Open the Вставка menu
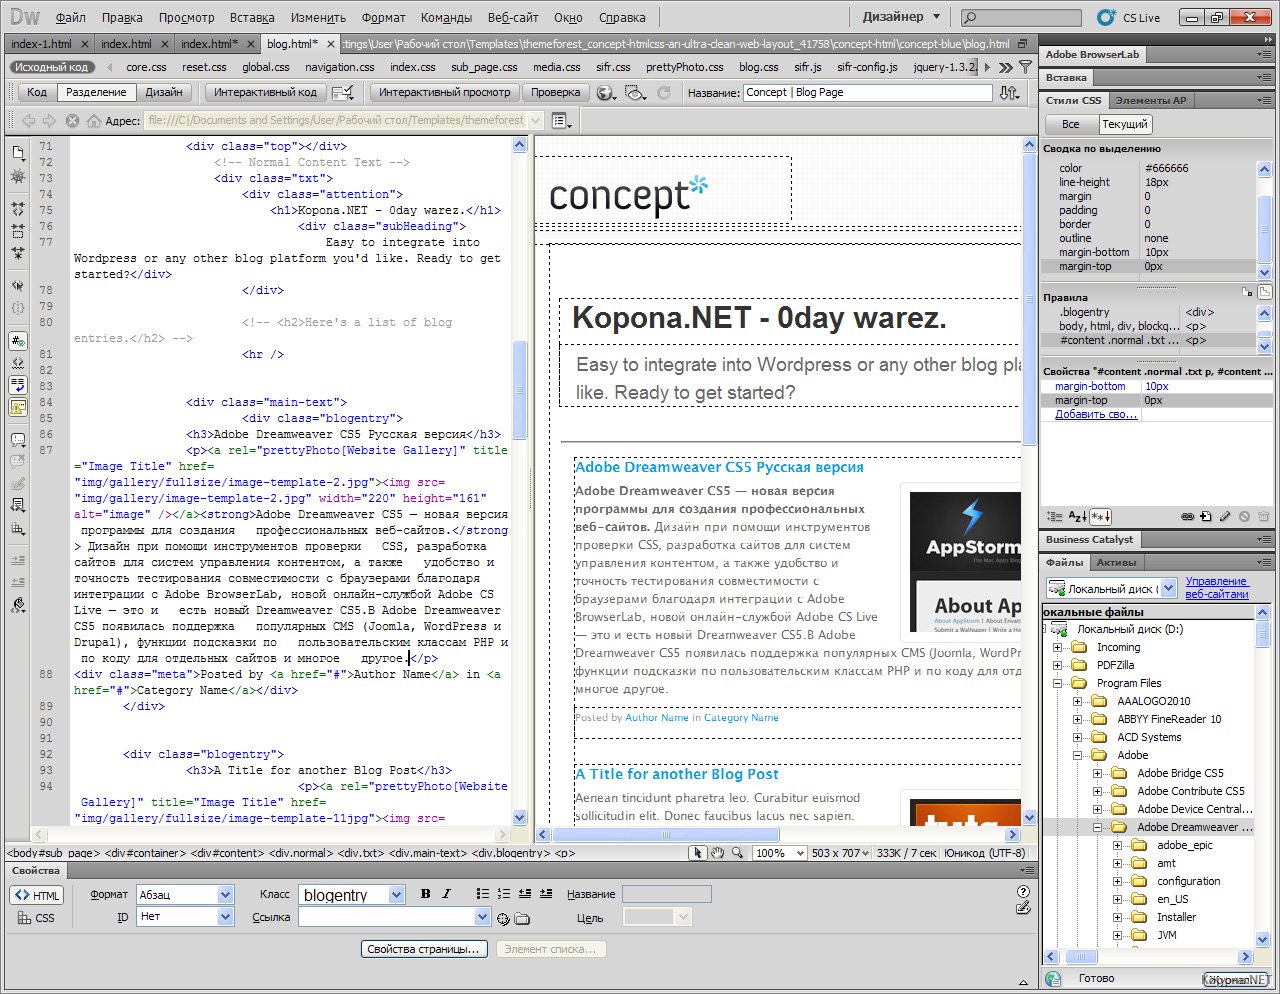Viewport: 1280px width, 994px height. [251, 17]
